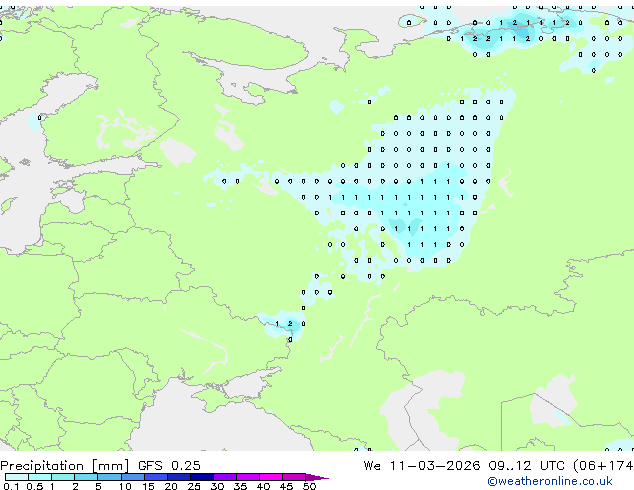Click the '(06+174' forecast run text
The height and width of the screenshot is (490, 634).
(x=603, y=466)
